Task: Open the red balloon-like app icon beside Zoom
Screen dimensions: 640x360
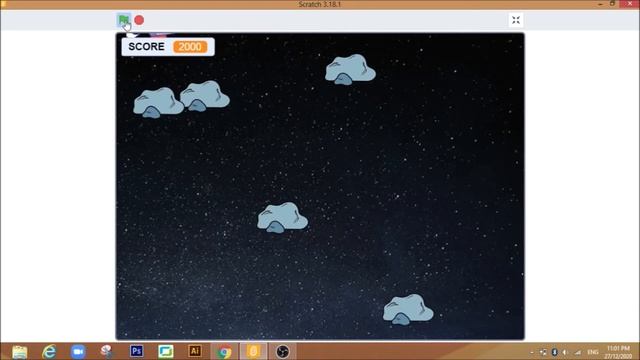Action: (107, 351)
